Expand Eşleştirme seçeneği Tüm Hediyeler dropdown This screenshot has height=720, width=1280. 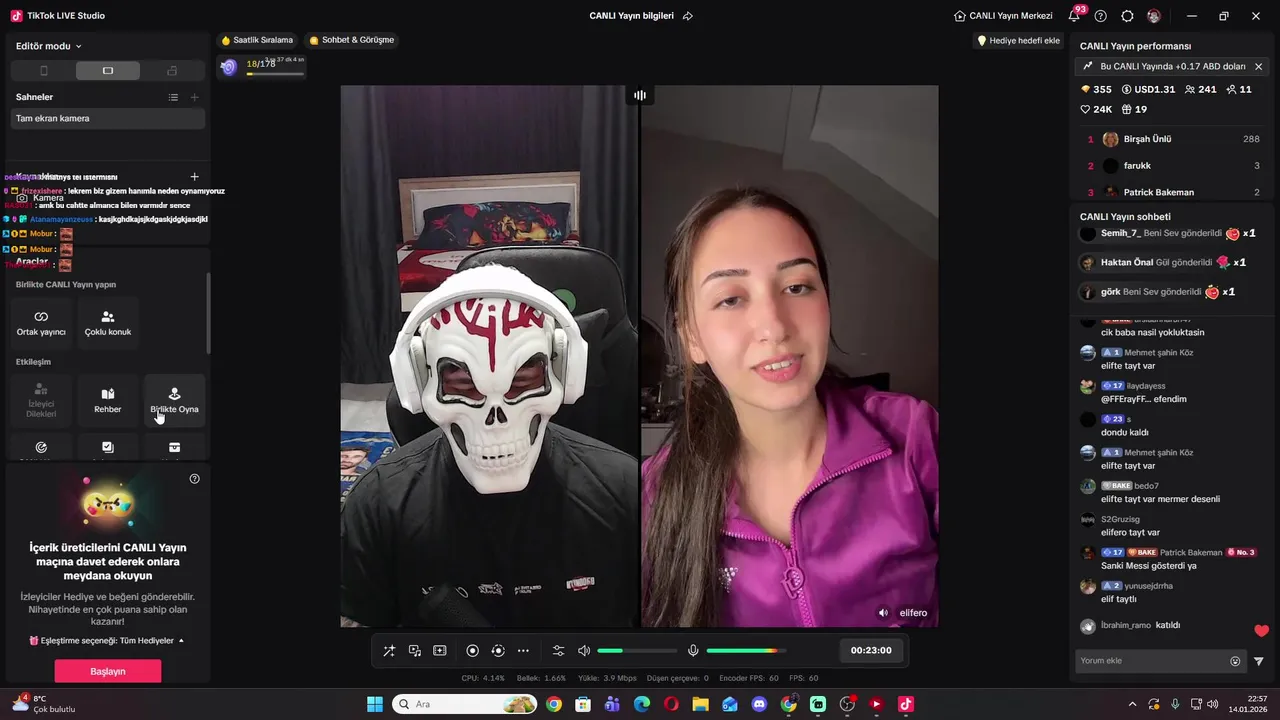[107, 640]
